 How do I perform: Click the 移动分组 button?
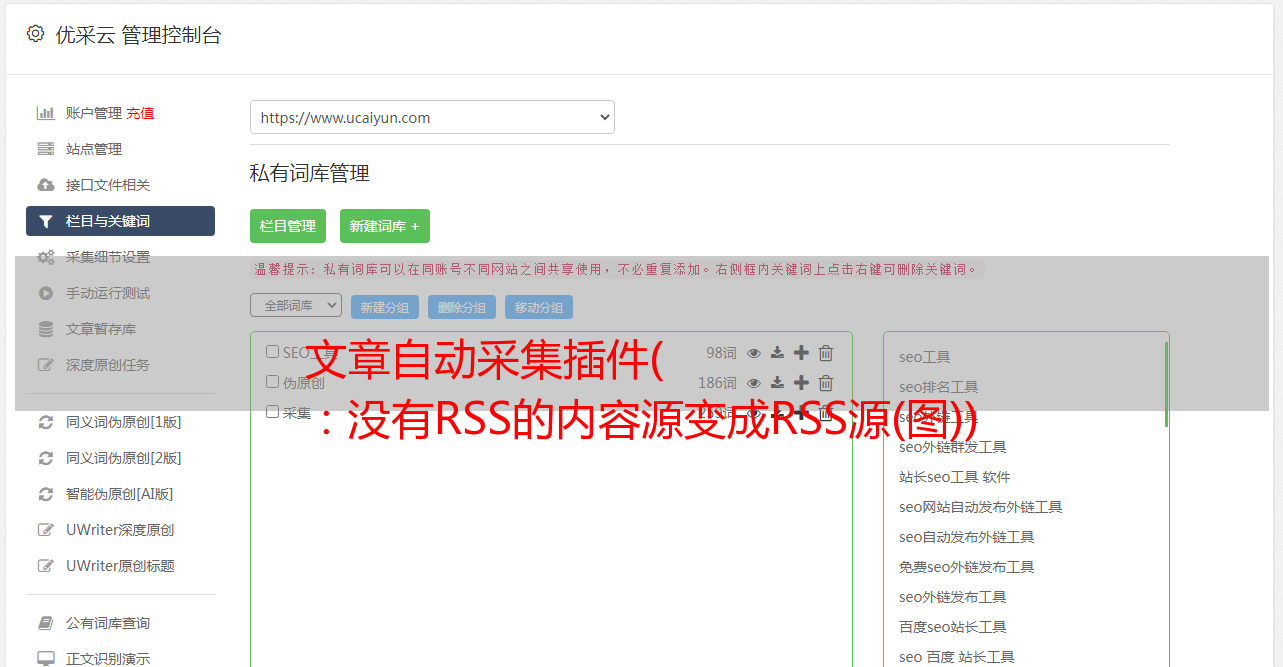pos(539,308)
